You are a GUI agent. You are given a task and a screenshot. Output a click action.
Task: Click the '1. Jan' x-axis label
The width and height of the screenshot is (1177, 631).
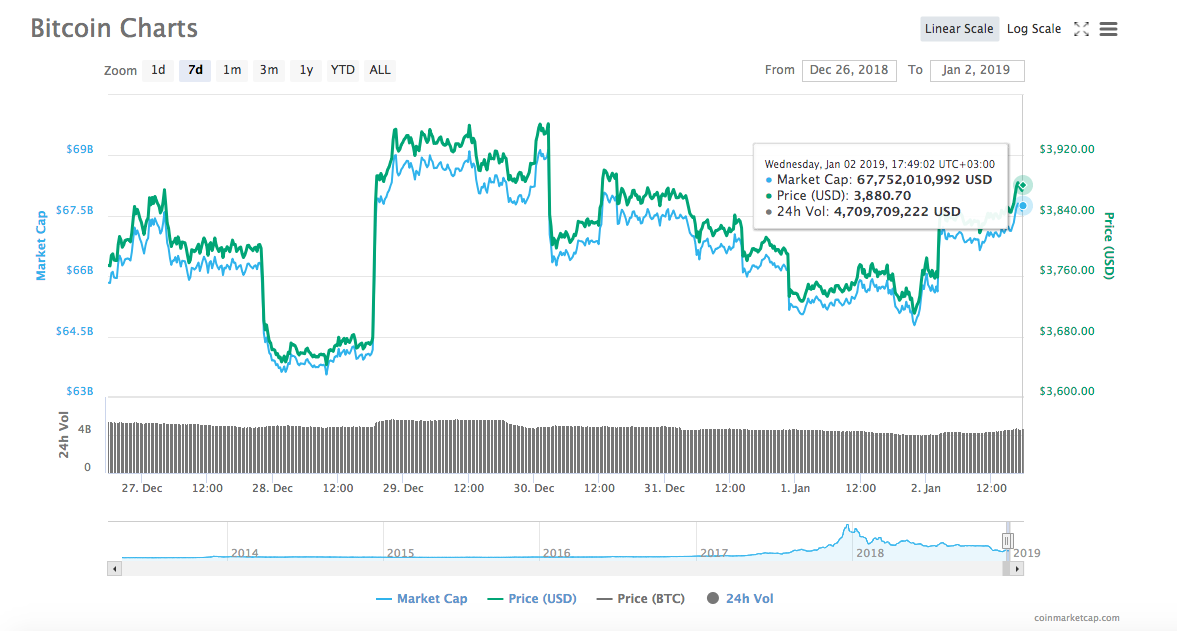coord(795,488)
